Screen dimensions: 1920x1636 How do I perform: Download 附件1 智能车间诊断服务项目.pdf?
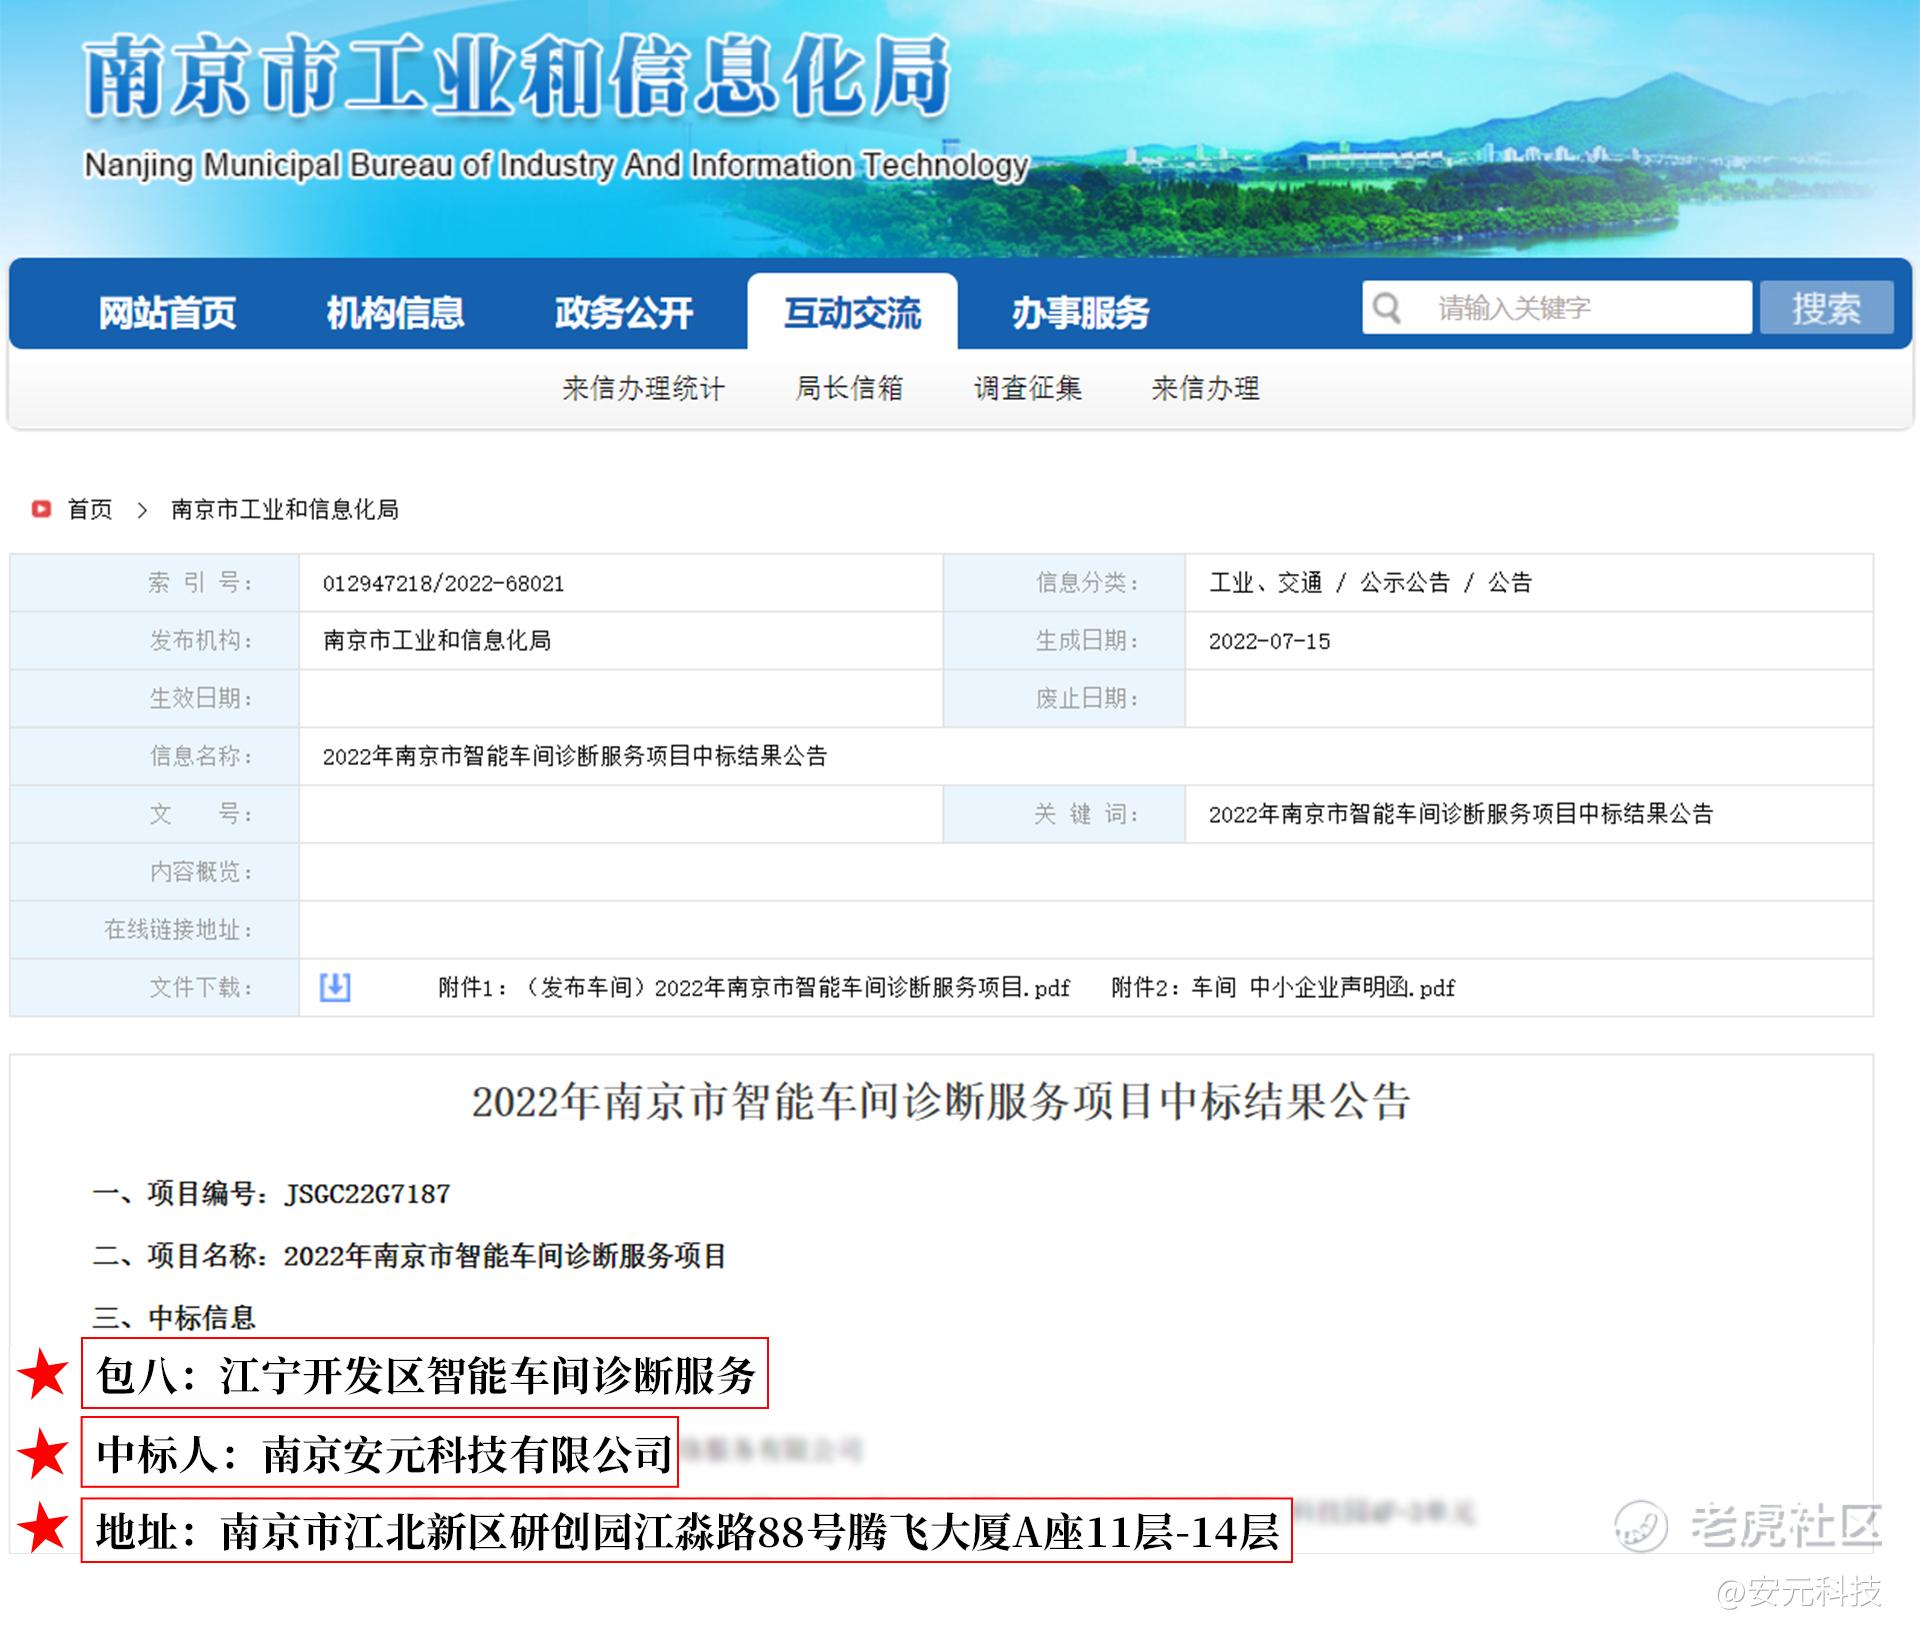click(754, 988)
